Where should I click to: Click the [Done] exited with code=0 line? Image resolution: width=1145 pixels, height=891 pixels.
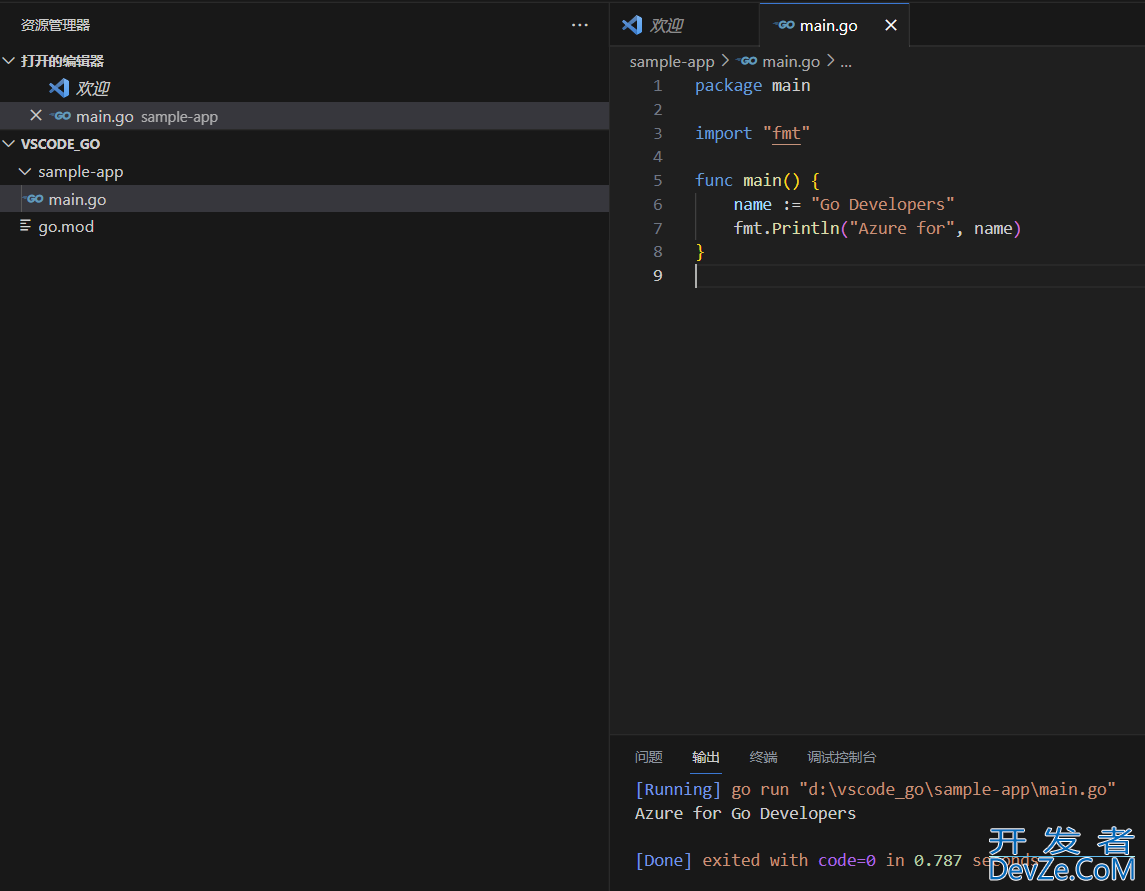click(836, 860)
